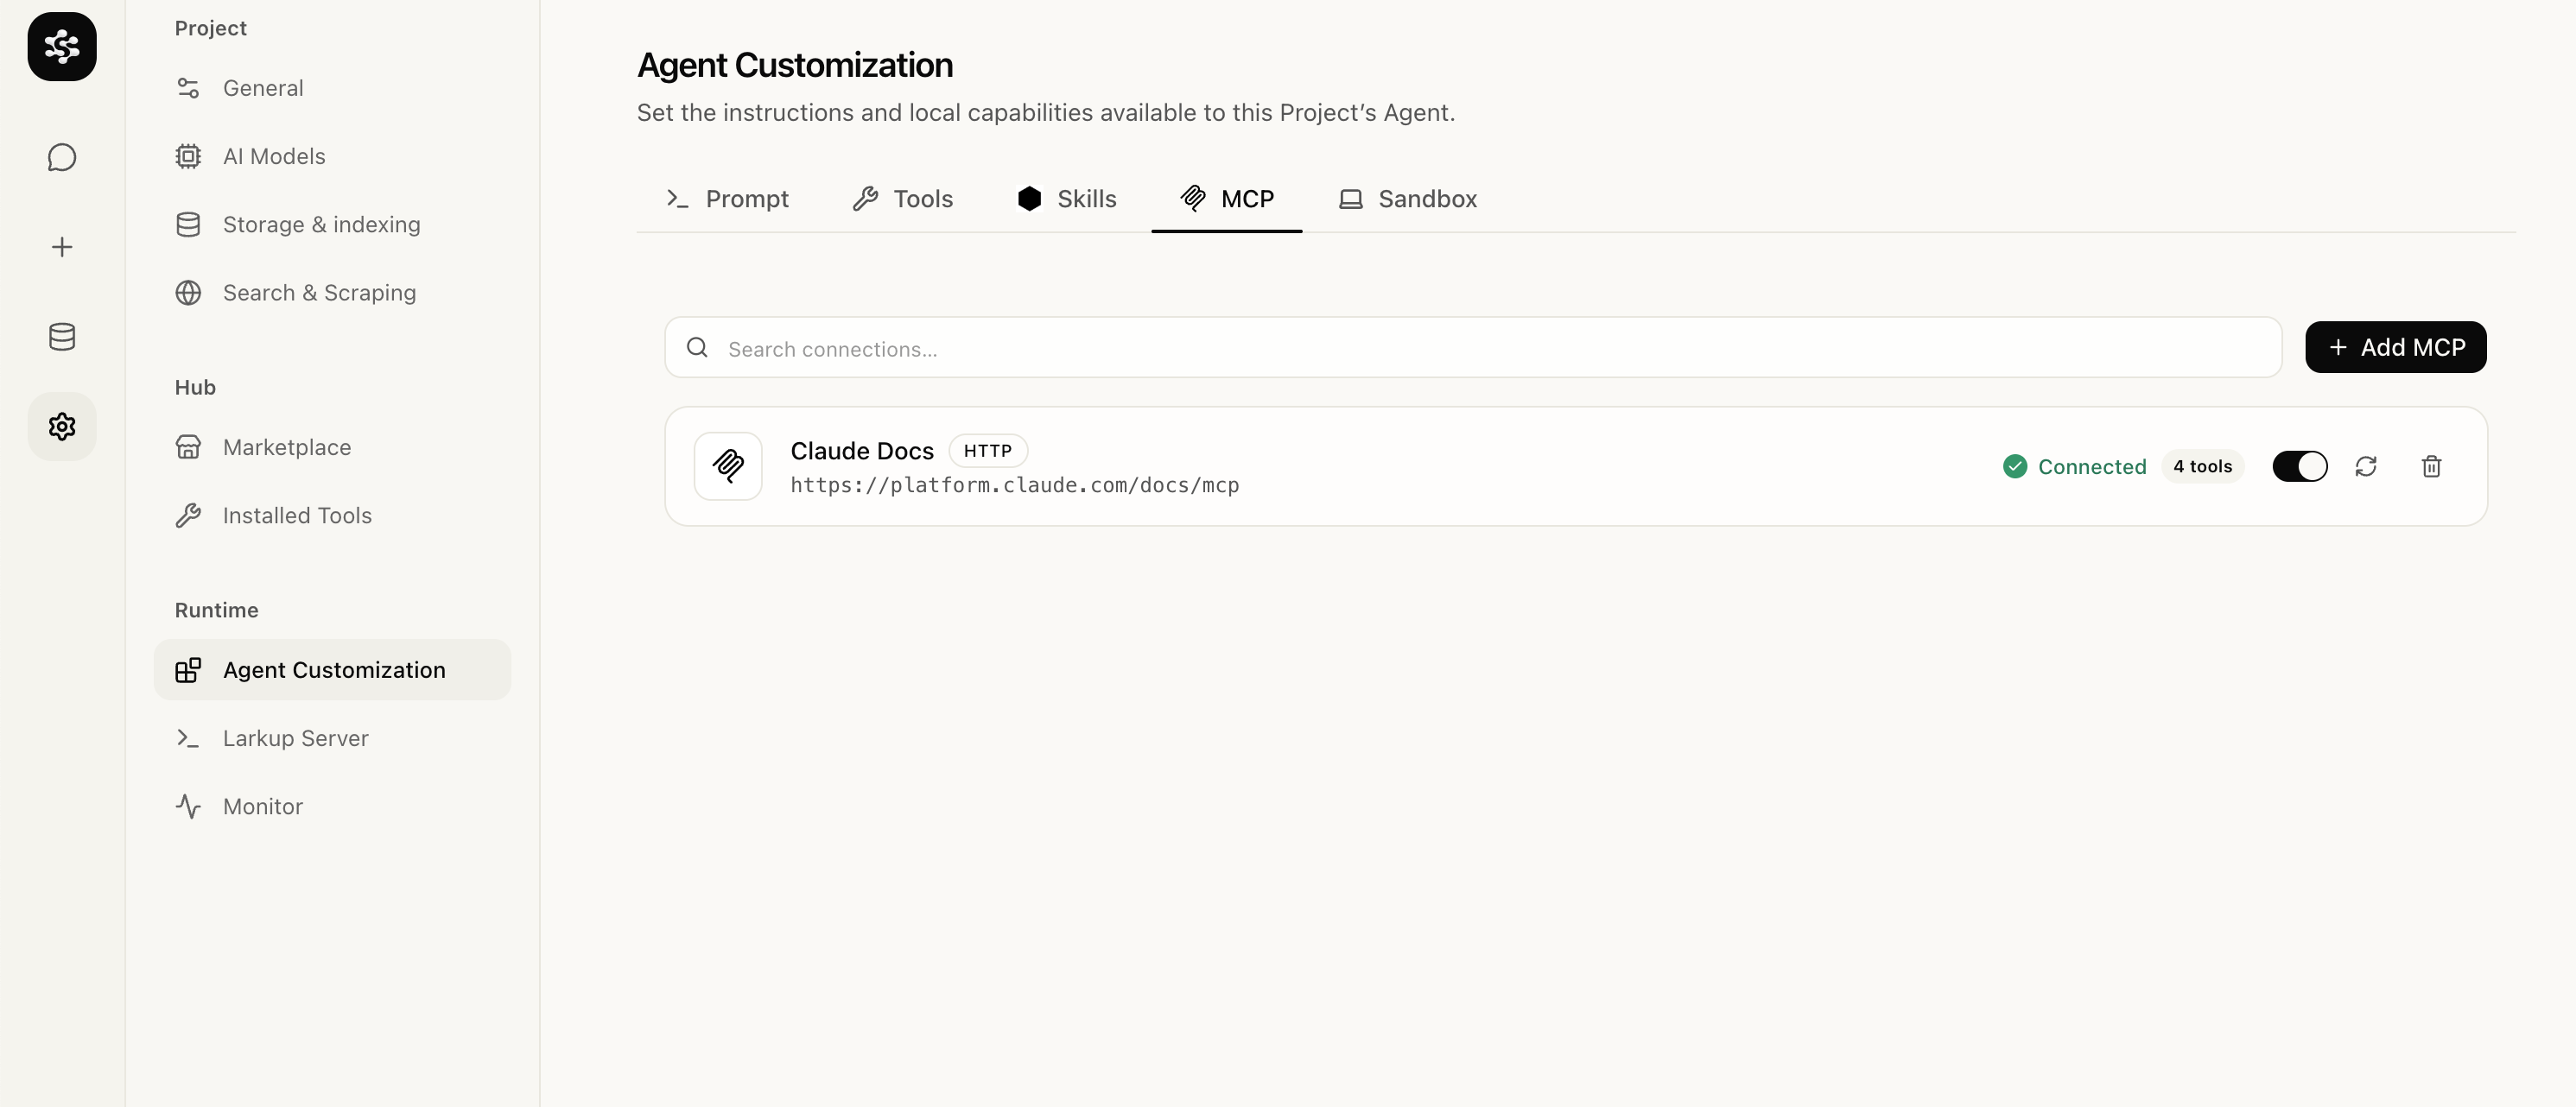Click the Agent Customization page title

tap(794, 65)
